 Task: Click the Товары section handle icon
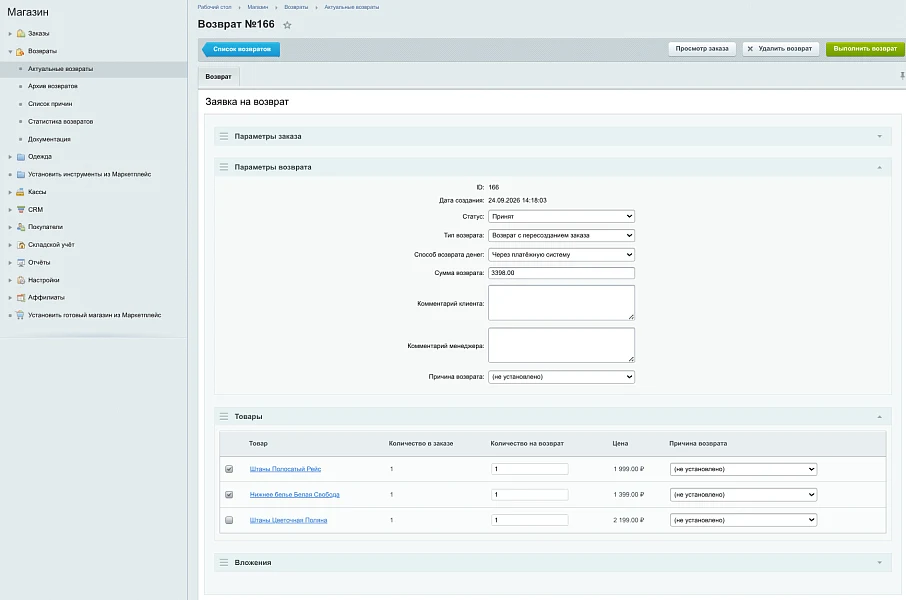coord(224,416)
